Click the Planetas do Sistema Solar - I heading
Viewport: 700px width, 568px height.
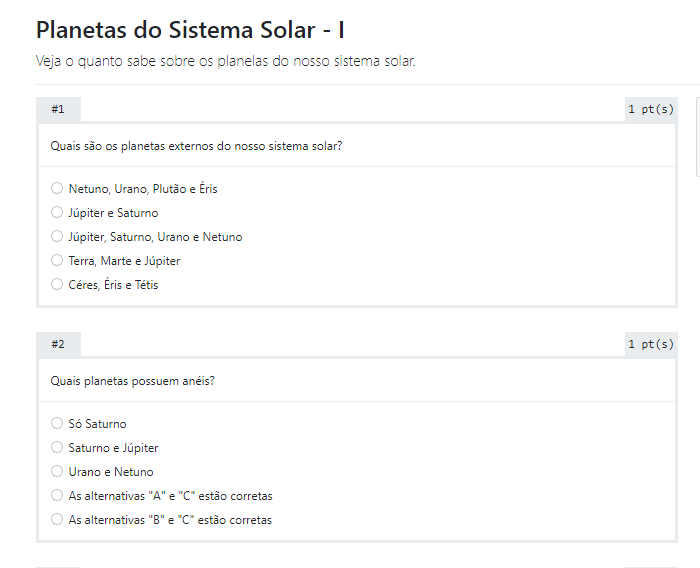click(x=190, y=30)
